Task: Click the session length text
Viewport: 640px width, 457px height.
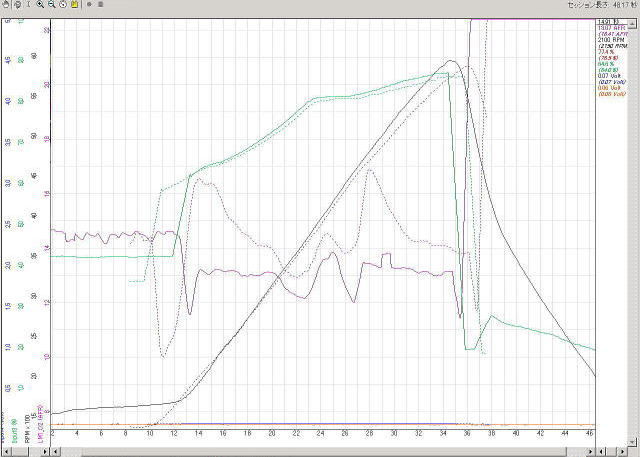Action: 603,4
